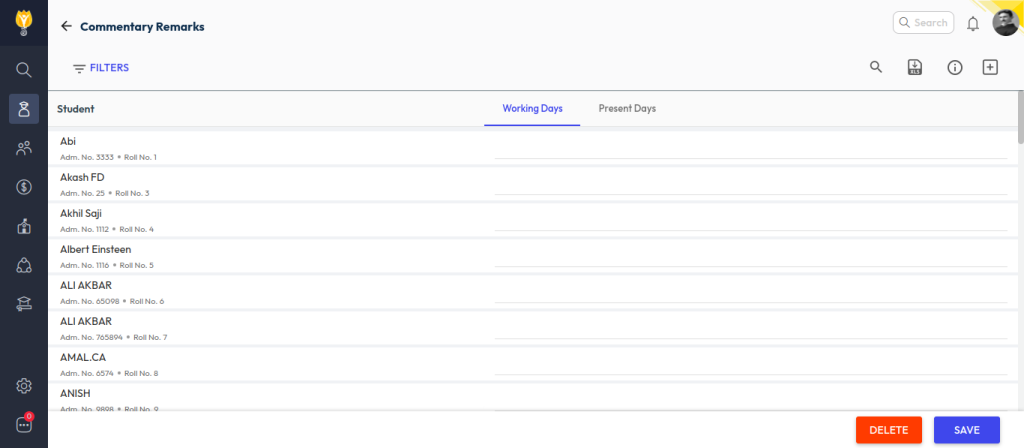Select the student name AMAL.CA

83,357
